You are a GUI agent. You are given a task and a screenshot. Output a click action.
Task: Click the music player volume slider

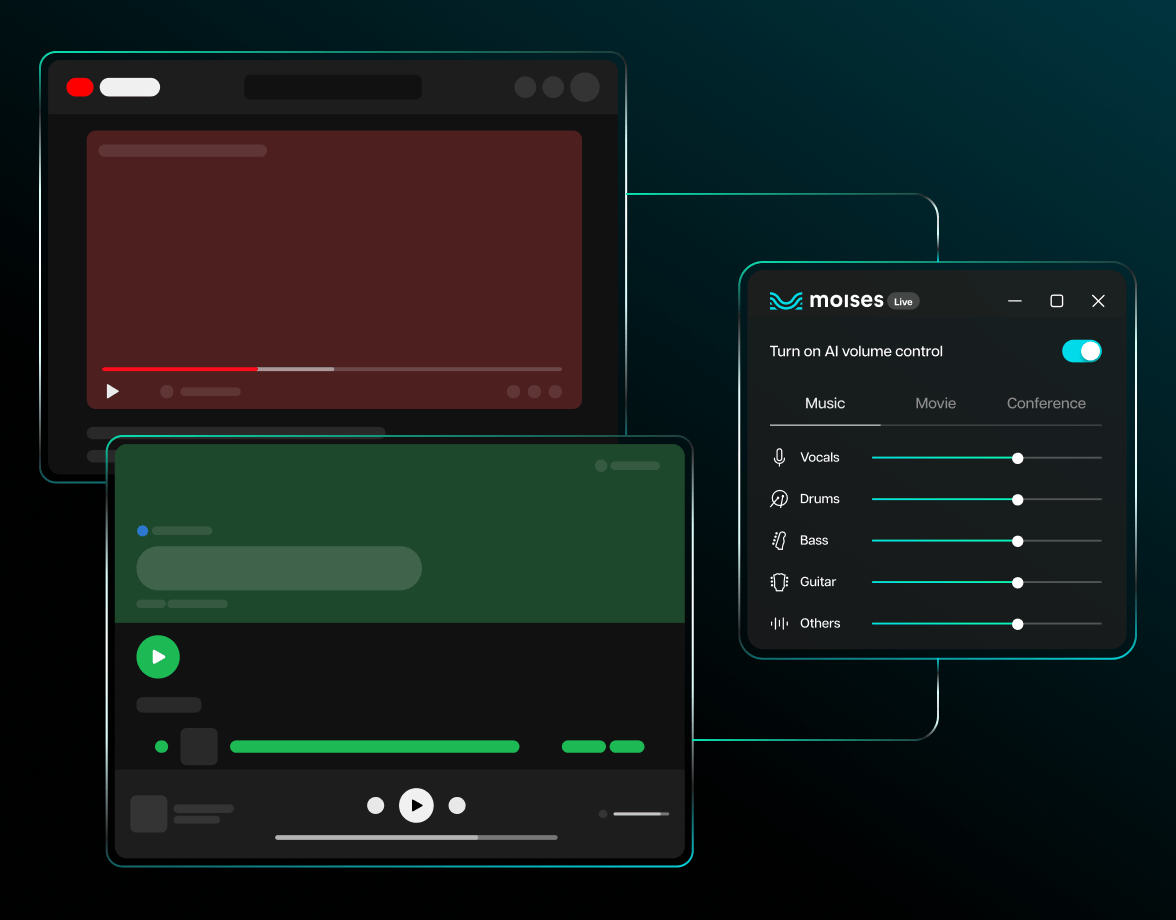640,814
